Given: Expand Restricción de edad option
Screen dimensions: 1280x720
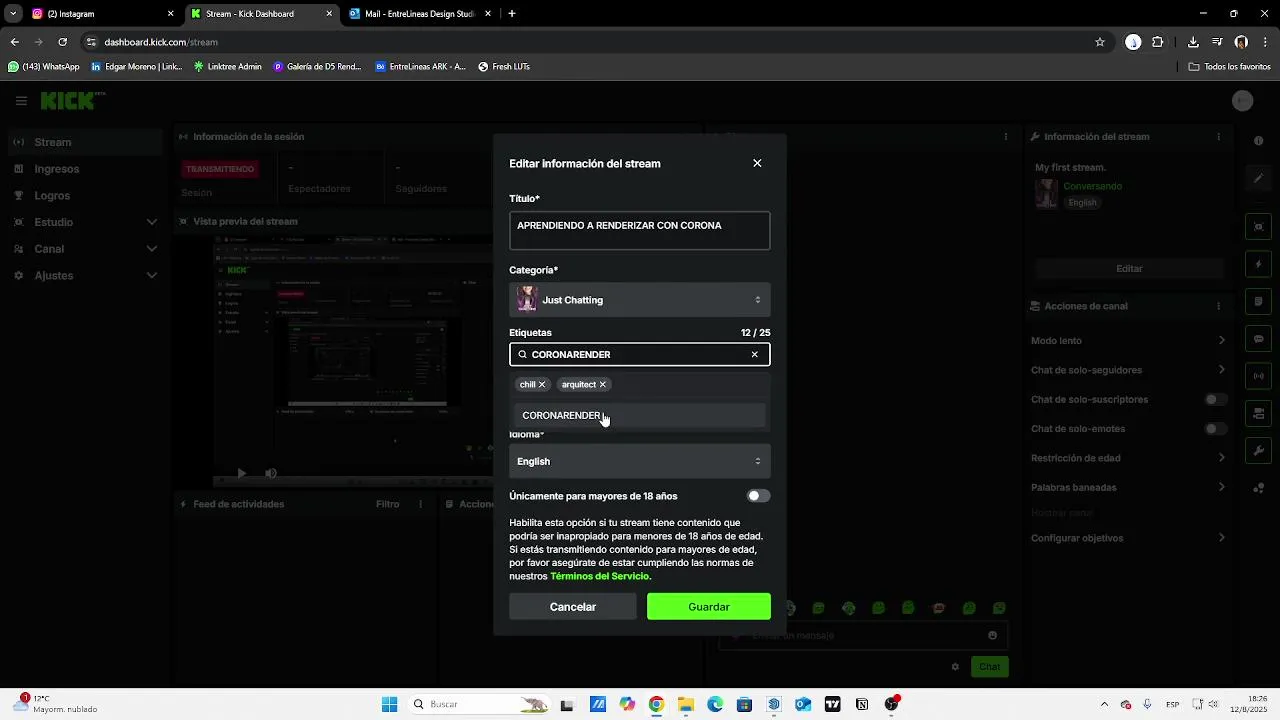Looking at the screenshot, I should pos(1128,458).
